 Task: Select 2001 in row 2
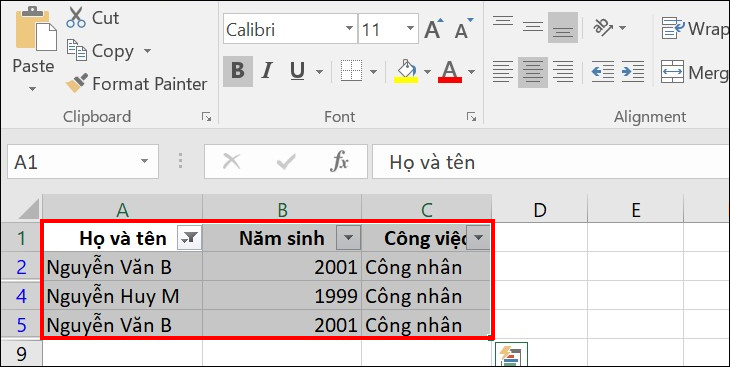point(282,267)
